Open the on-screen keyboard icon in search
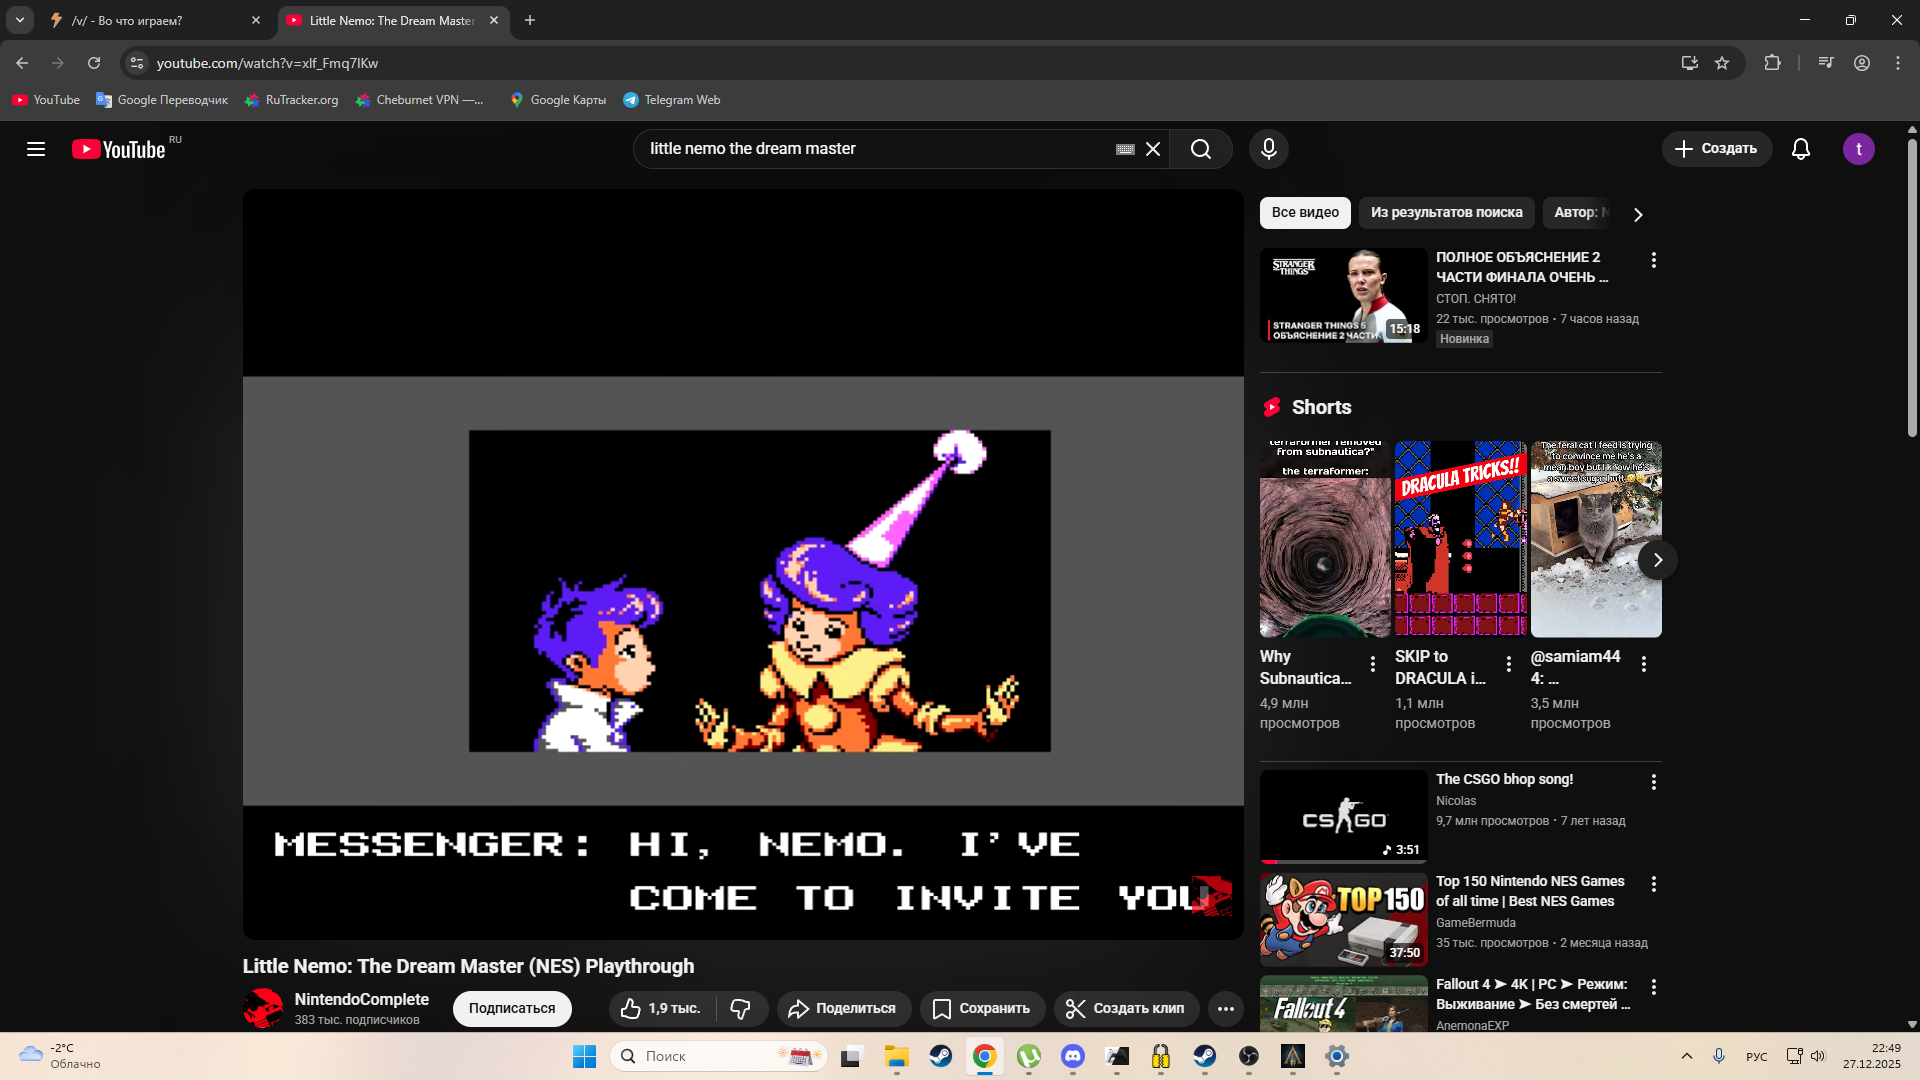This screenshot has width=1920, height=1080. pyautogui.click(x=1125, y=149)
